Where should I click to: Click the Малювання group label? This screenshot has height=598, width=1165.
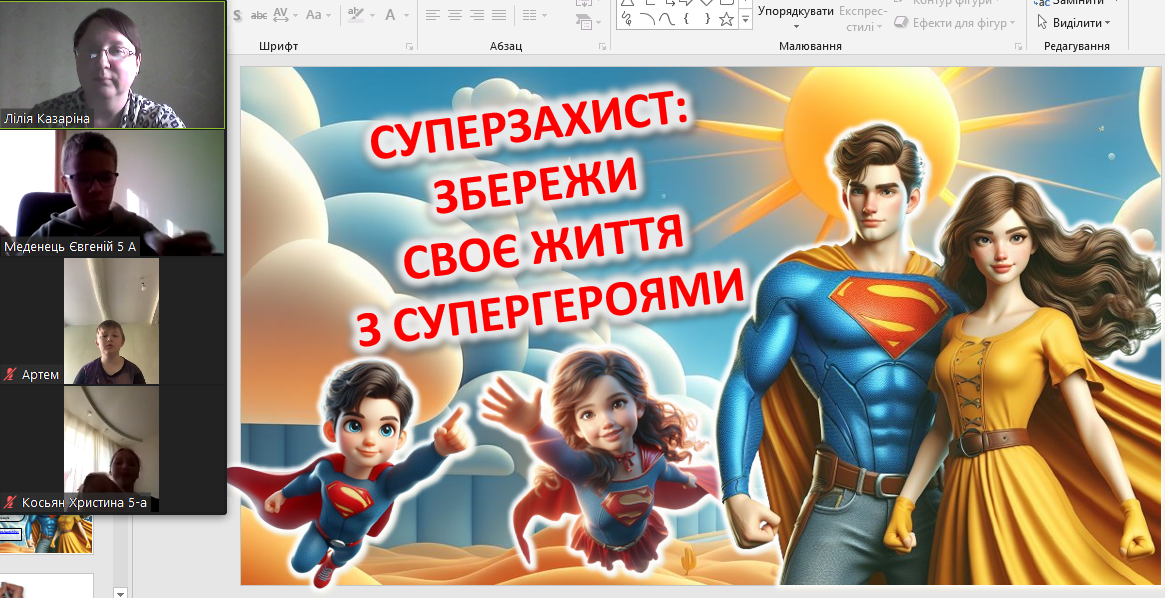click(810, 46)
